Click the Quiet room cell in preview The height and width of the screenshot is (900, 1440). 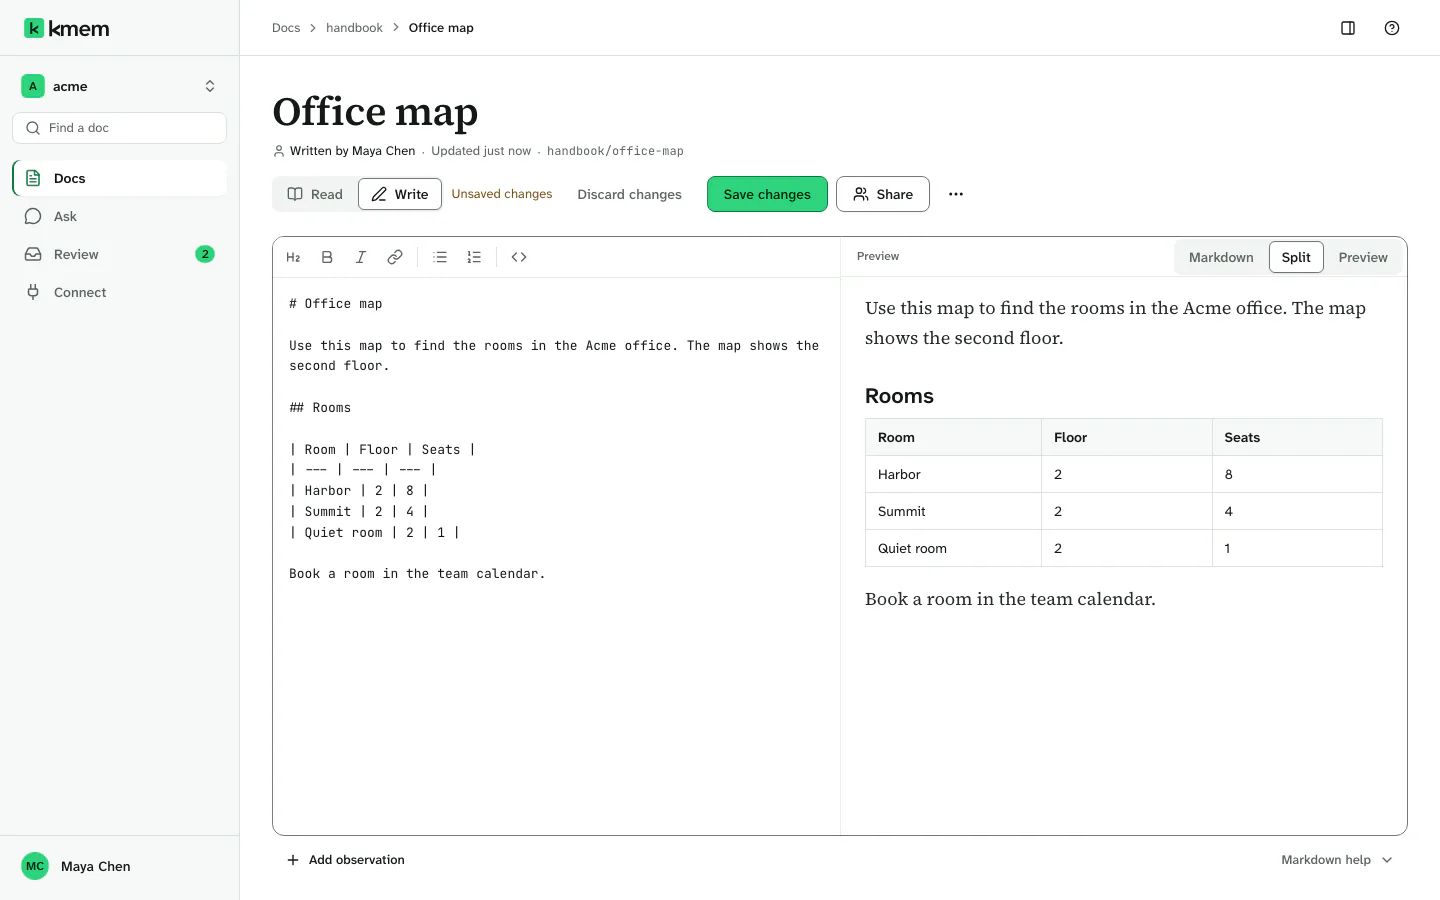click(x=953, y=548)
